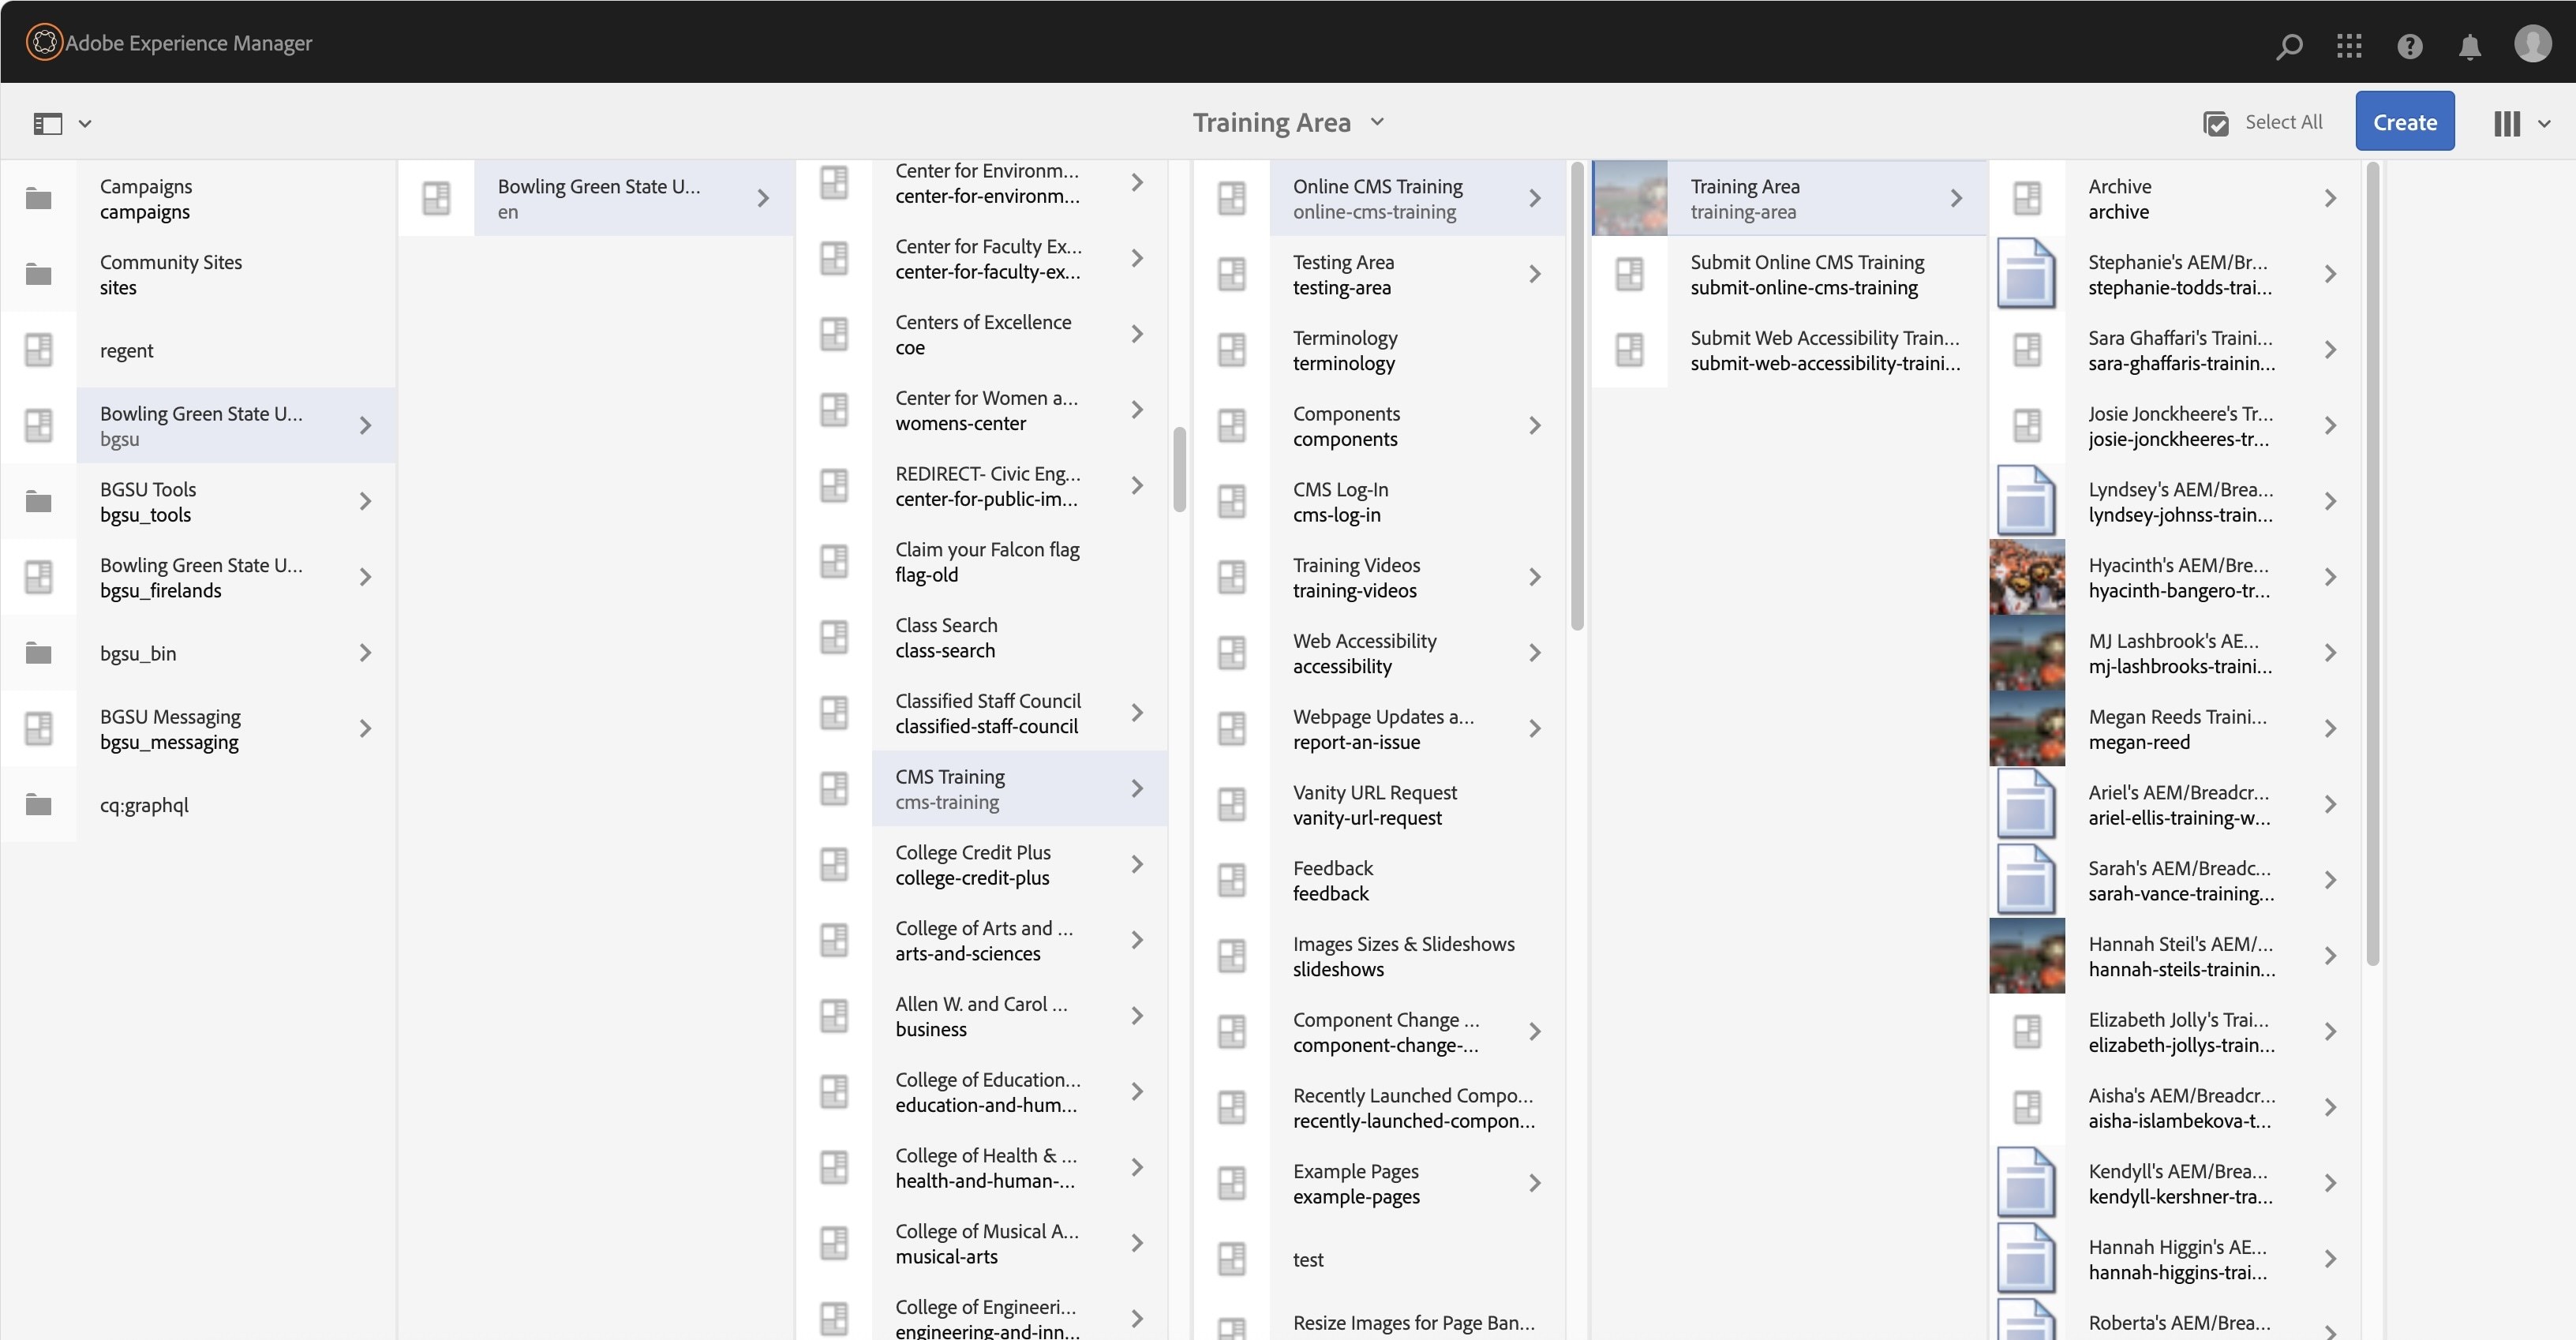Expand the Webpage Updates report-an-issue chevron

coord(1535,729)
